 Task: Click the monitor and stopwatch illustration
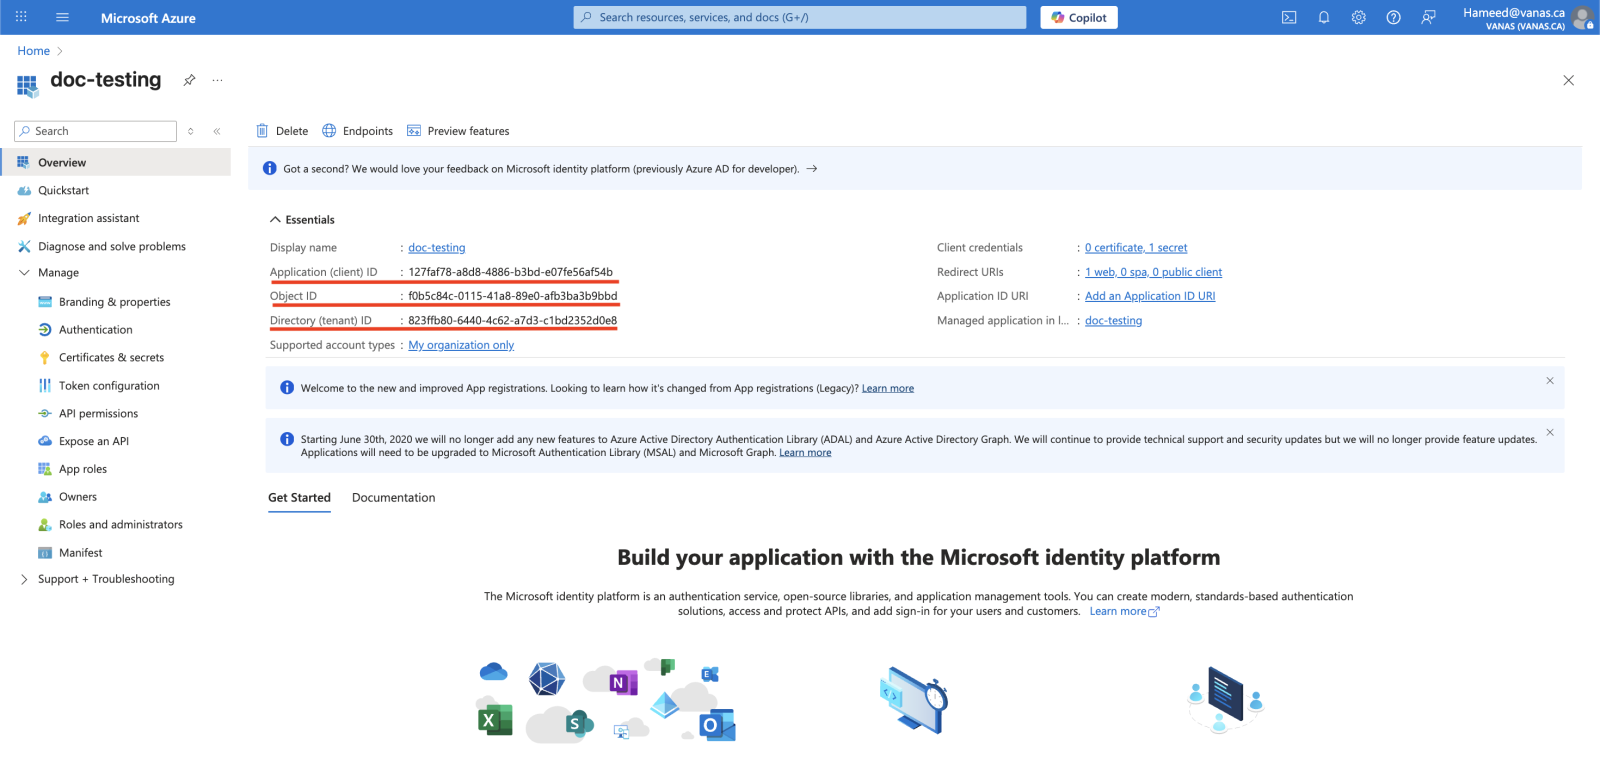(914, 700)
